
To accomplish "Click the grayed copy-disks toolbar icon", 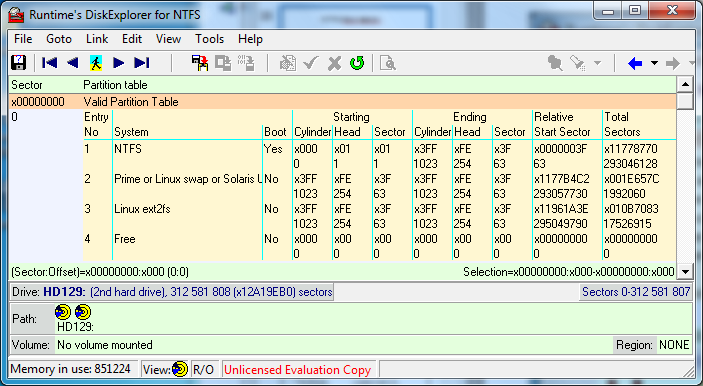I will point(223,63).
